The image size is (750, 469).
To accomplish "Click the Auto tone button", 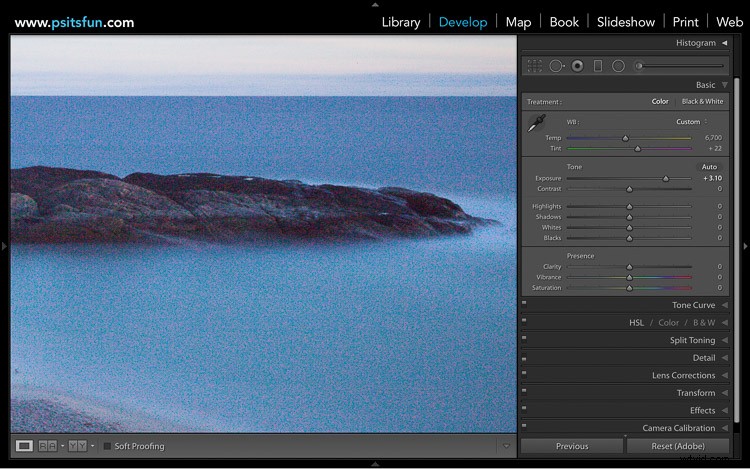I will pos(709,167).
